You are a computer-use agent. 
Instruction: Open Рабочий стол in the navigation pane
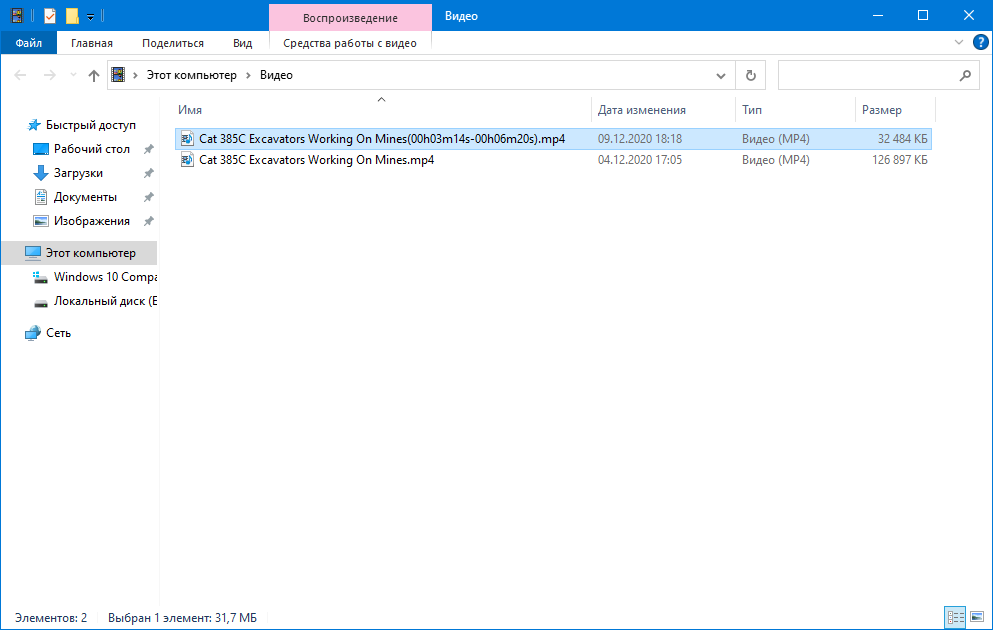(x=92, y=149)
